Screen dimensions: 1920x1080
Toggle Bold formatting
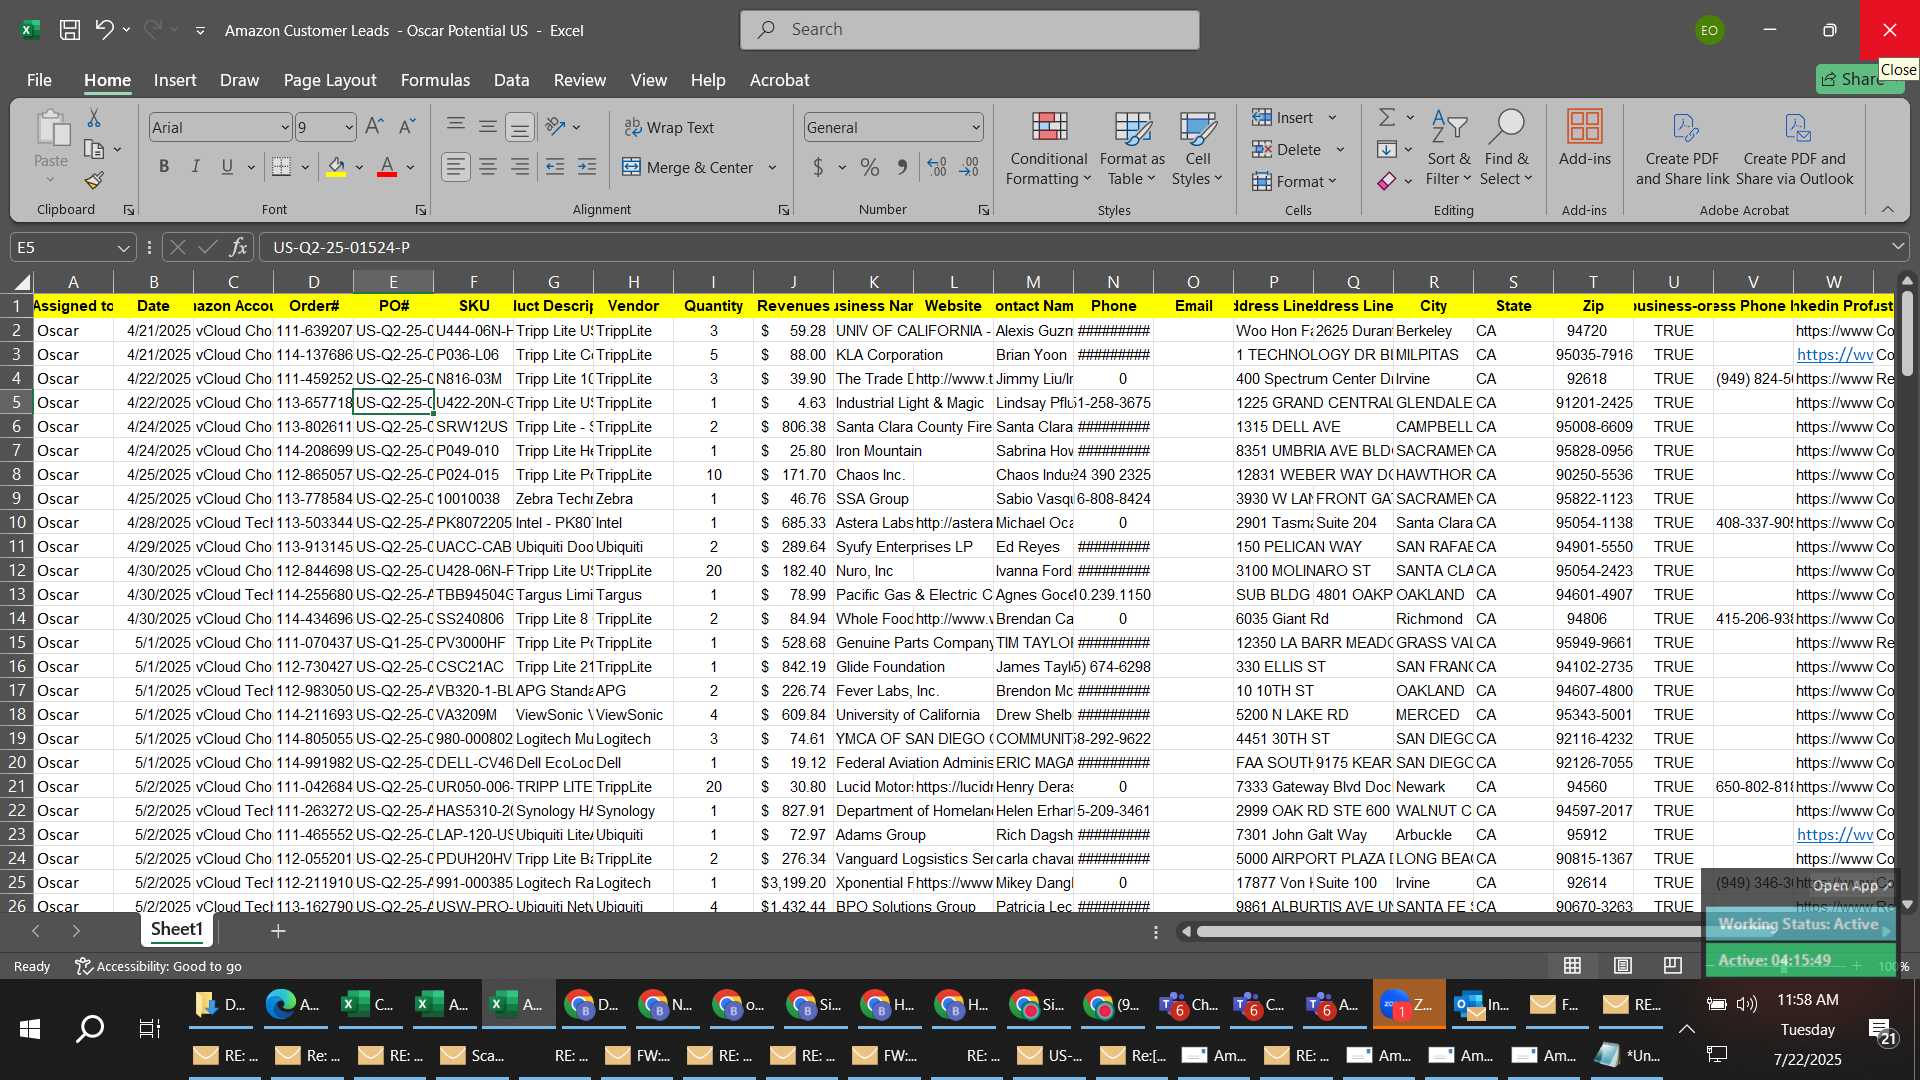click(164, 167)
